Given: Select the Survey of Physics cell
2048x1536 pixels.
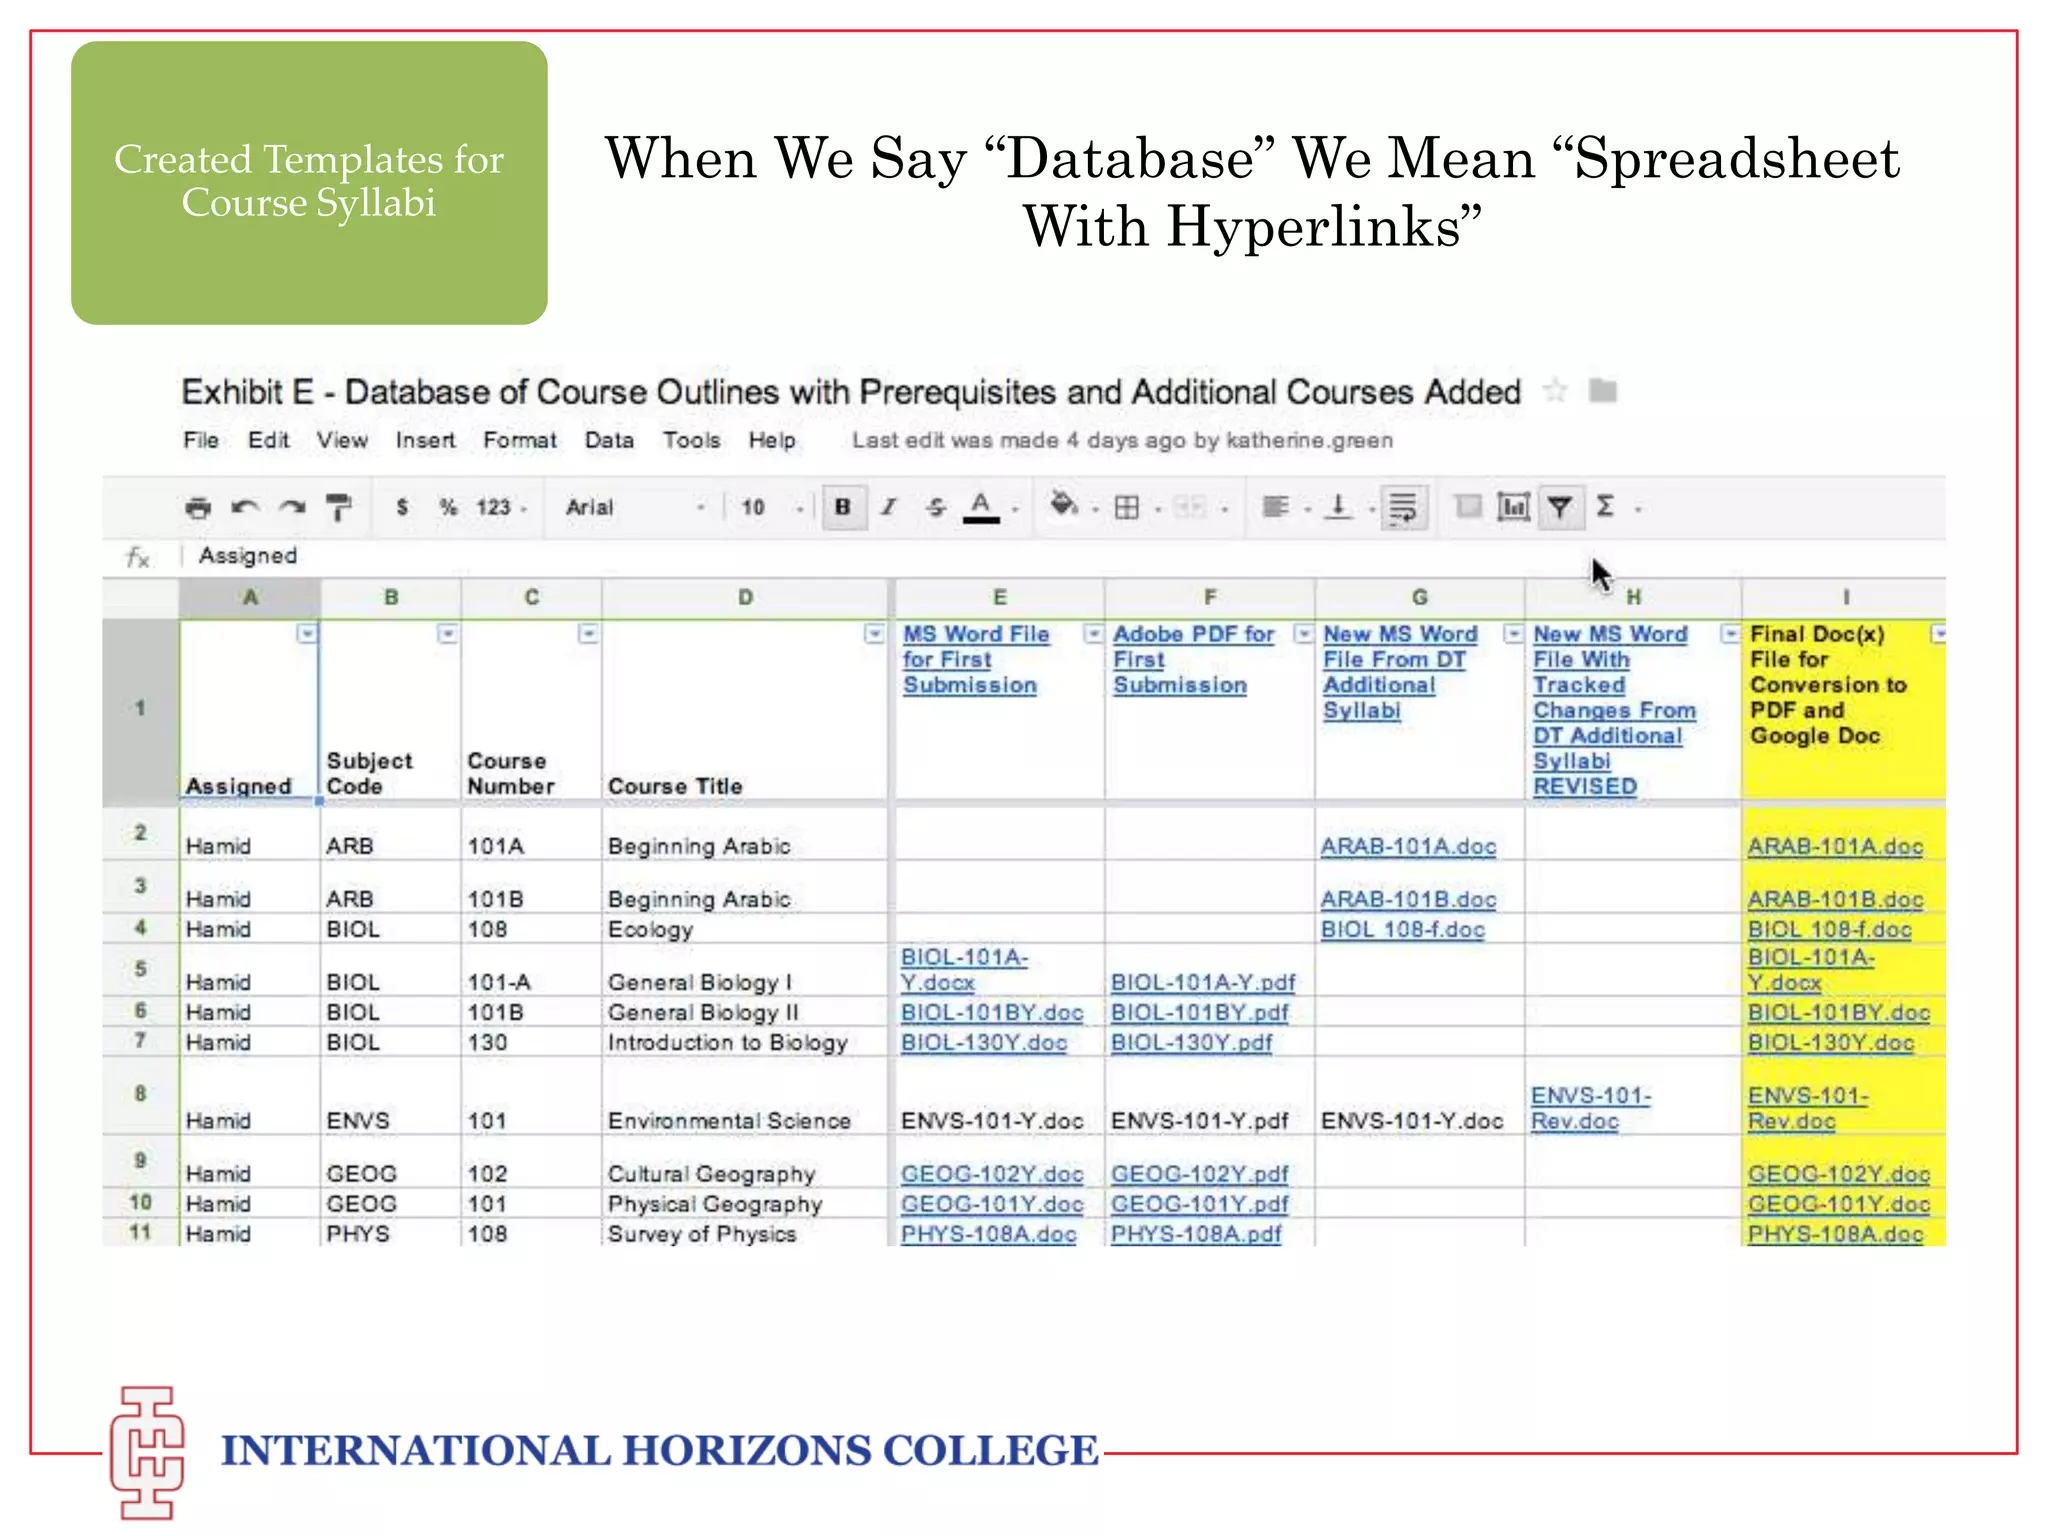Looking at the screenshot, I should 745,1233.
